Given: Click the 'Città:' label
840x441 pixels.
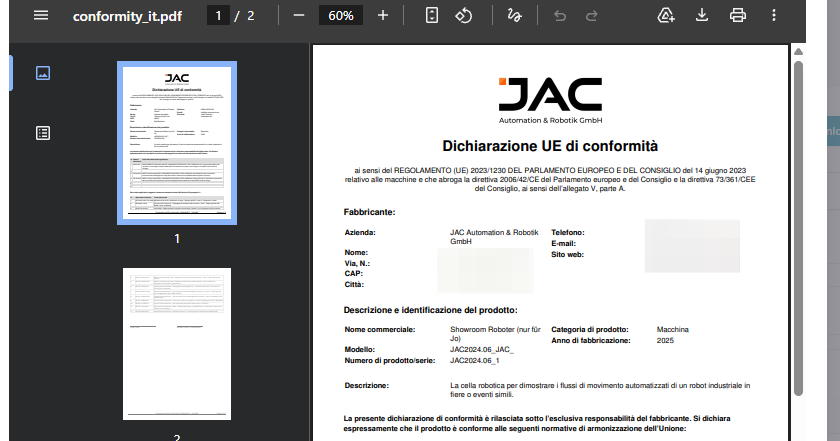Looking at the screenshot, I should coord(354,285).
